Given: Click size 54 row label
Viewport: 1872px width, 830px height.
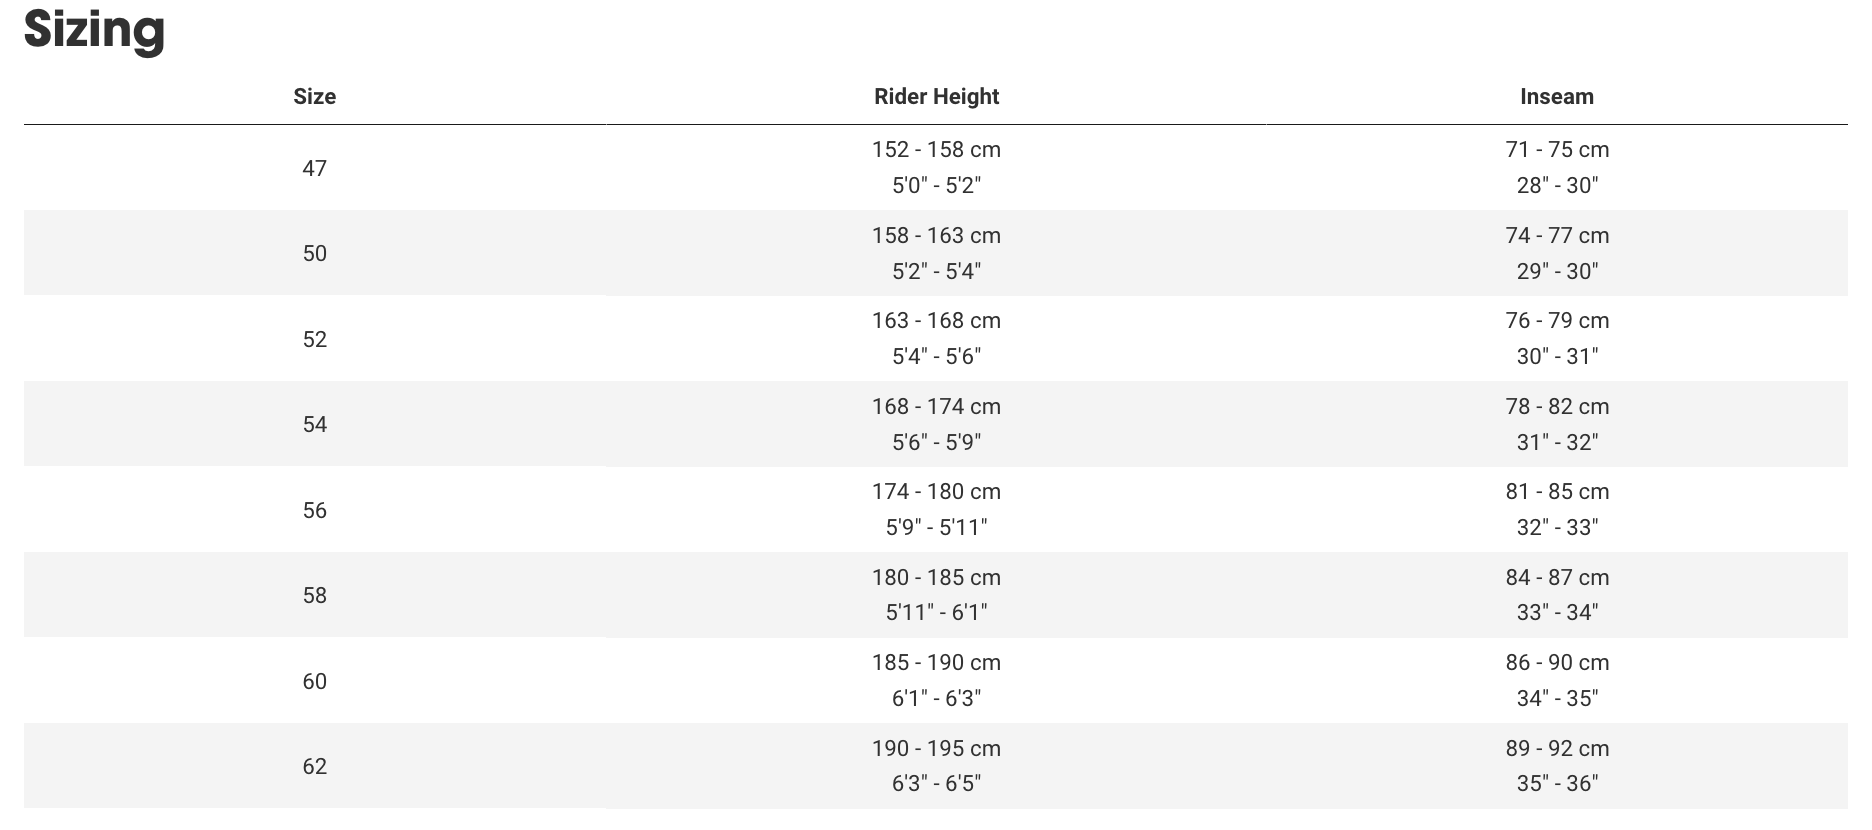Looking at the screenshot, I should click(x=314, y=424).
